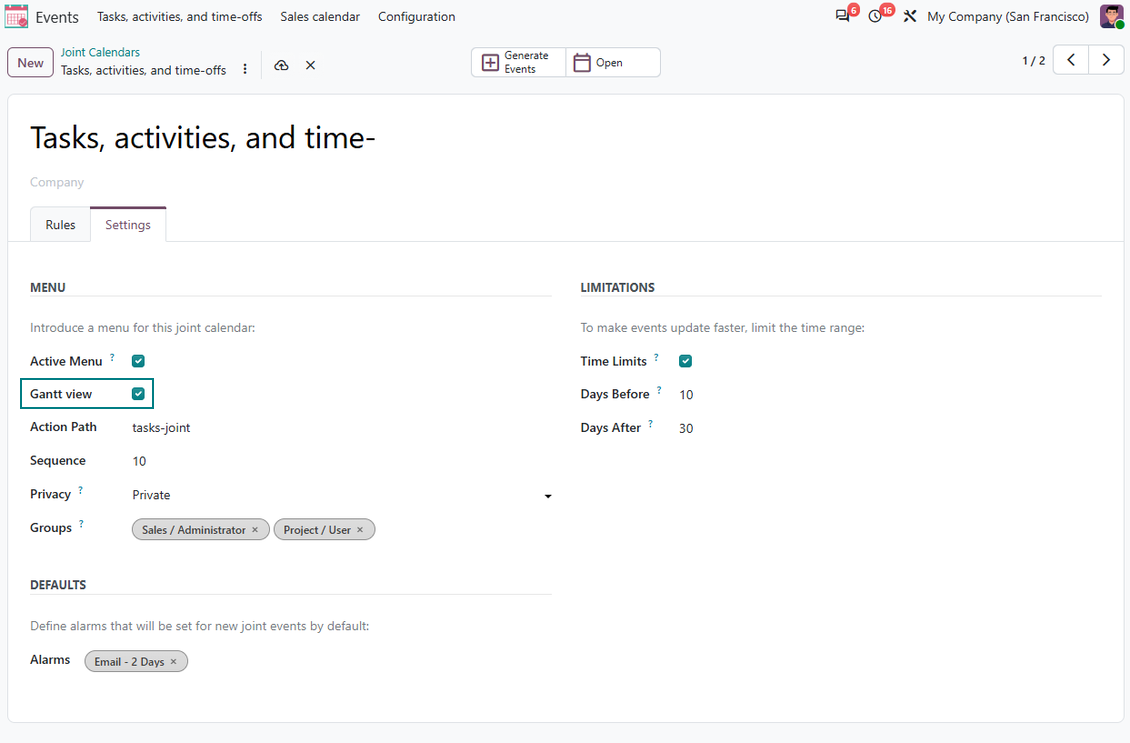Show help tooltip for Privacy

pyautogui.click(x=81, y=490)
